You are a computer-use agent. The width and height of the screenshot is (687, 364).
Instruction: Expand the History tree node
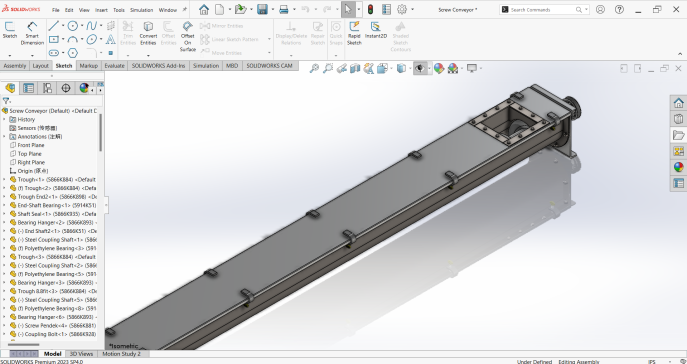point(4,119)
